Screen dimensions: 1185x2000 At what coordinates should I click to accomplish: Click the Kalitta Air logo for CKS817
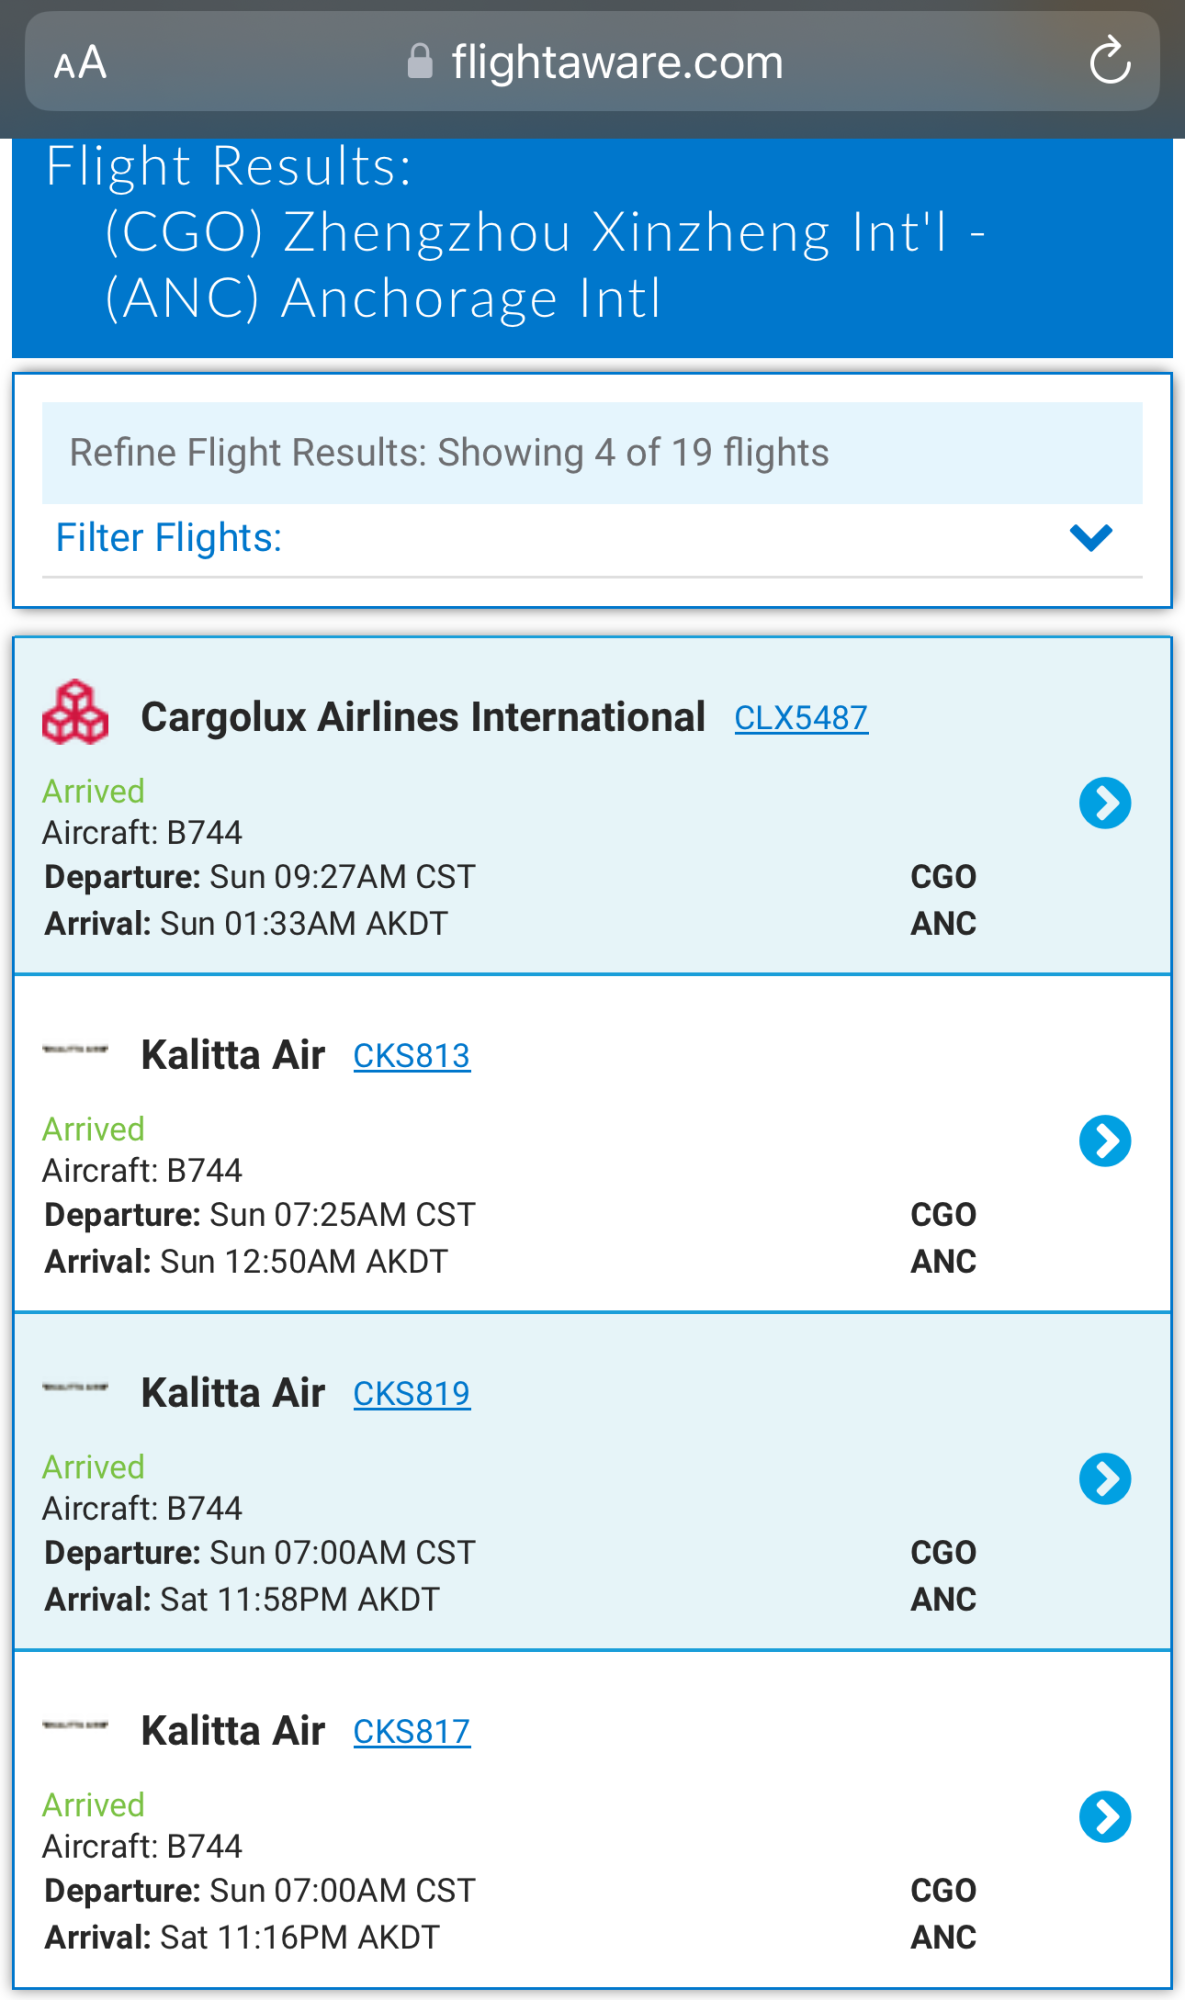pos(75,1726)
